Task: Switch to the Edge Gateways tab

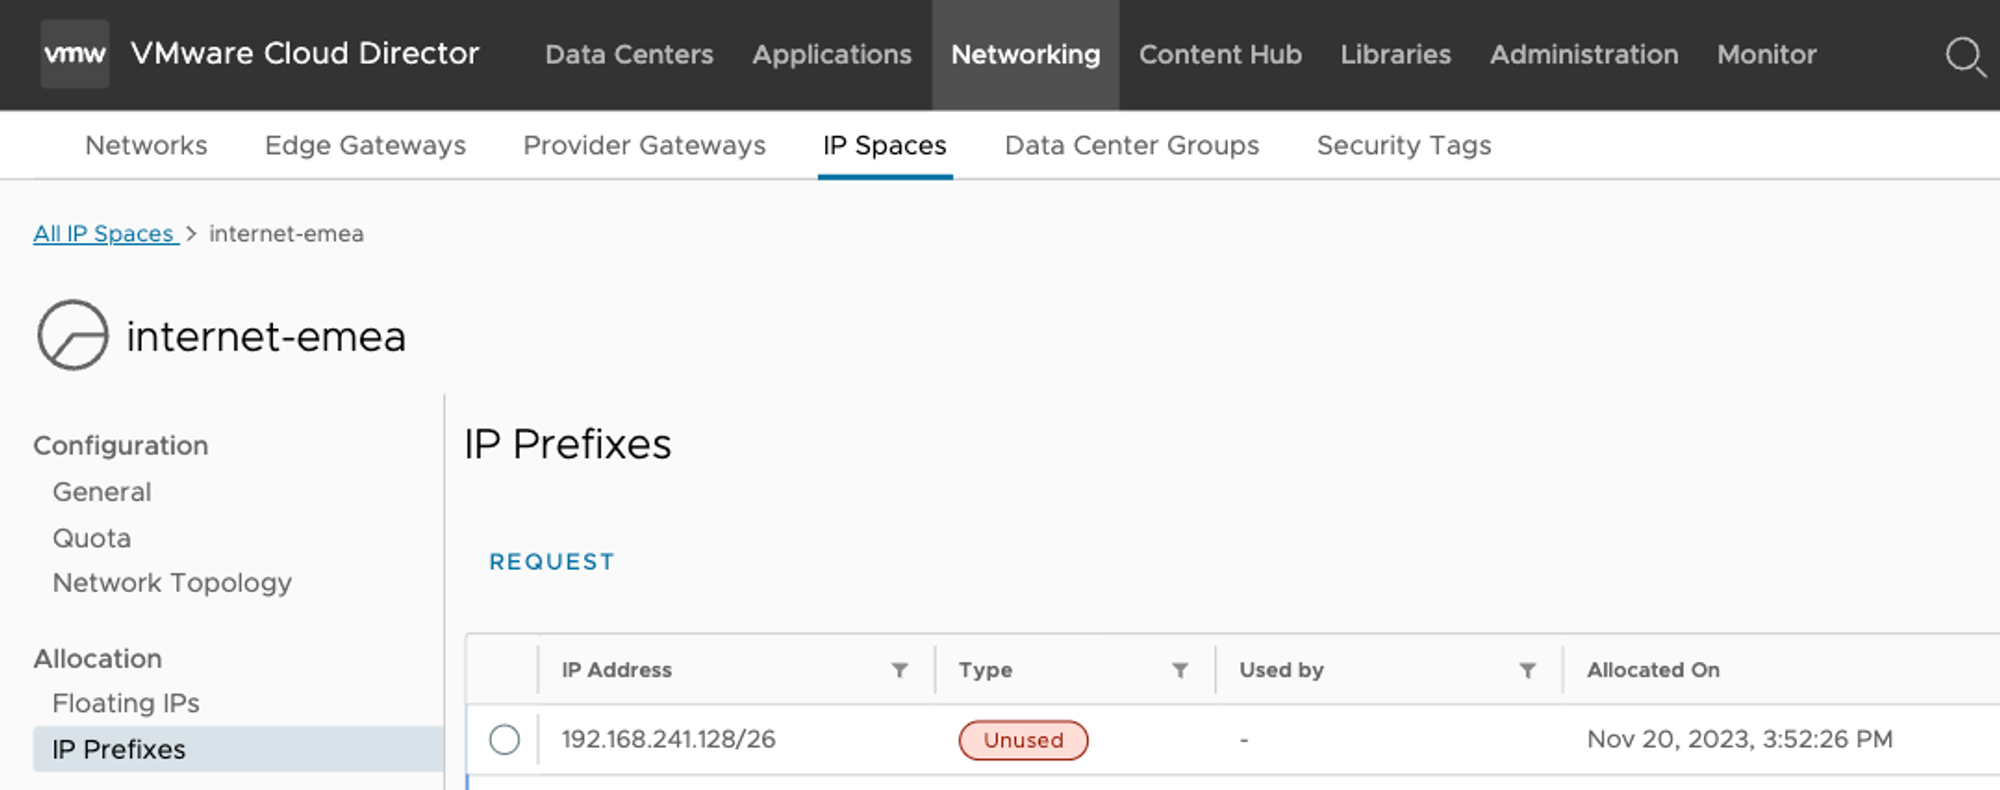Action: pos(365,146)
